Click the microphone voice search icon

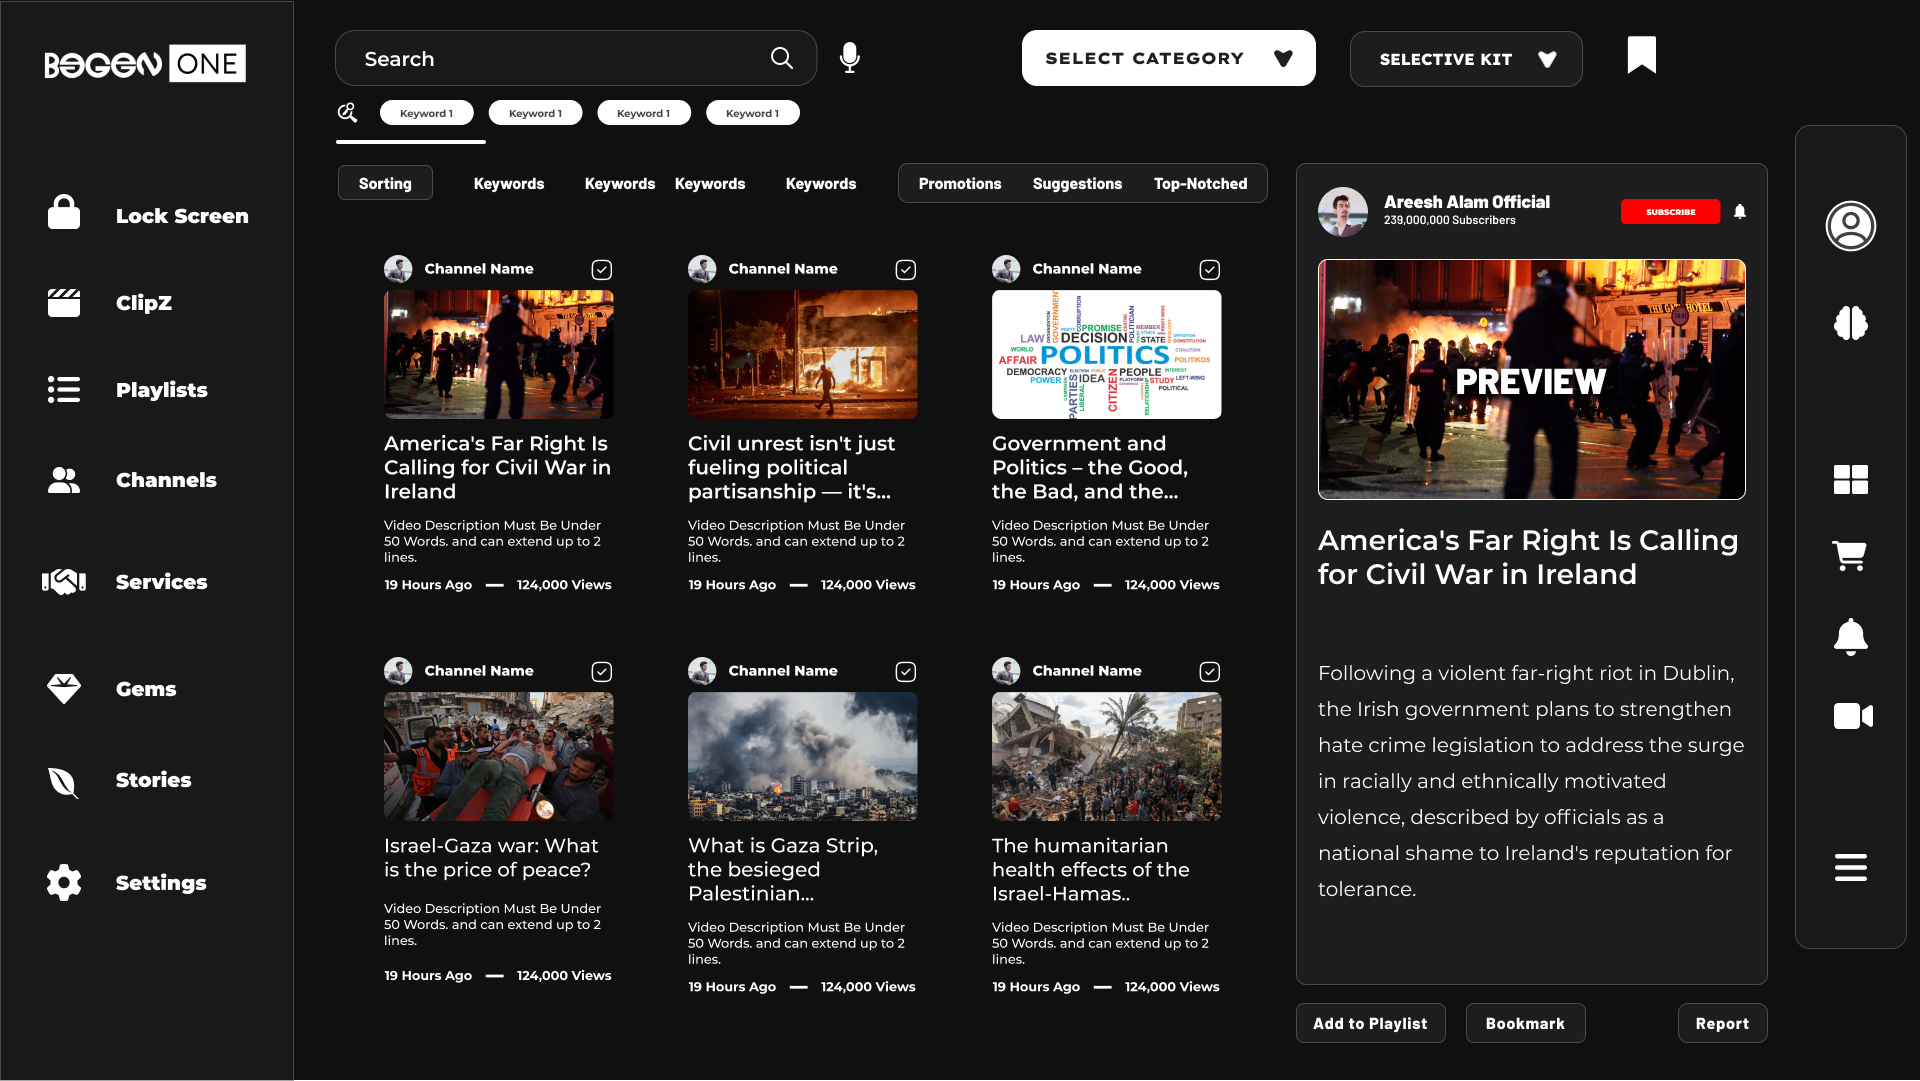(x=849, y=58)
